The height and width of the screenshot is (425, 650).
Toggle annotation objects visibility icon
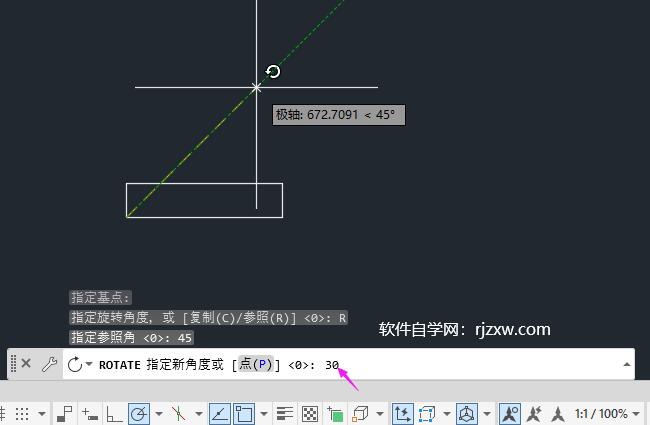point(510,413)
